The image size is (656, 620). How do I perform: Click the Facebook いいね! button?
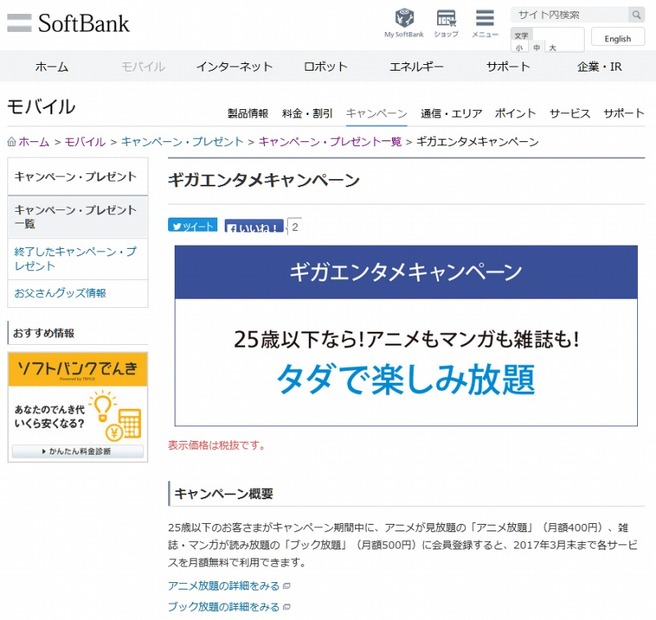tap(254, 226)
